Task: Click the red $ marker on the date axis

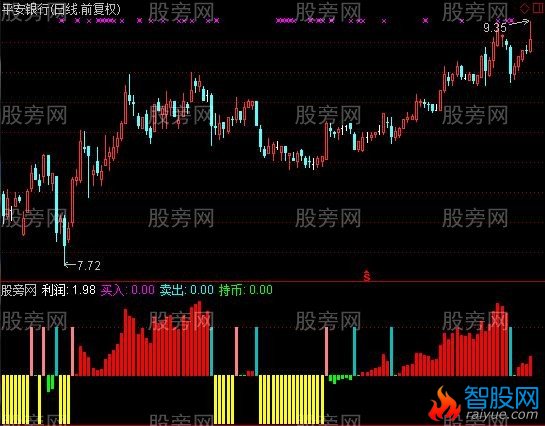Action: click(x=367, y=275)
